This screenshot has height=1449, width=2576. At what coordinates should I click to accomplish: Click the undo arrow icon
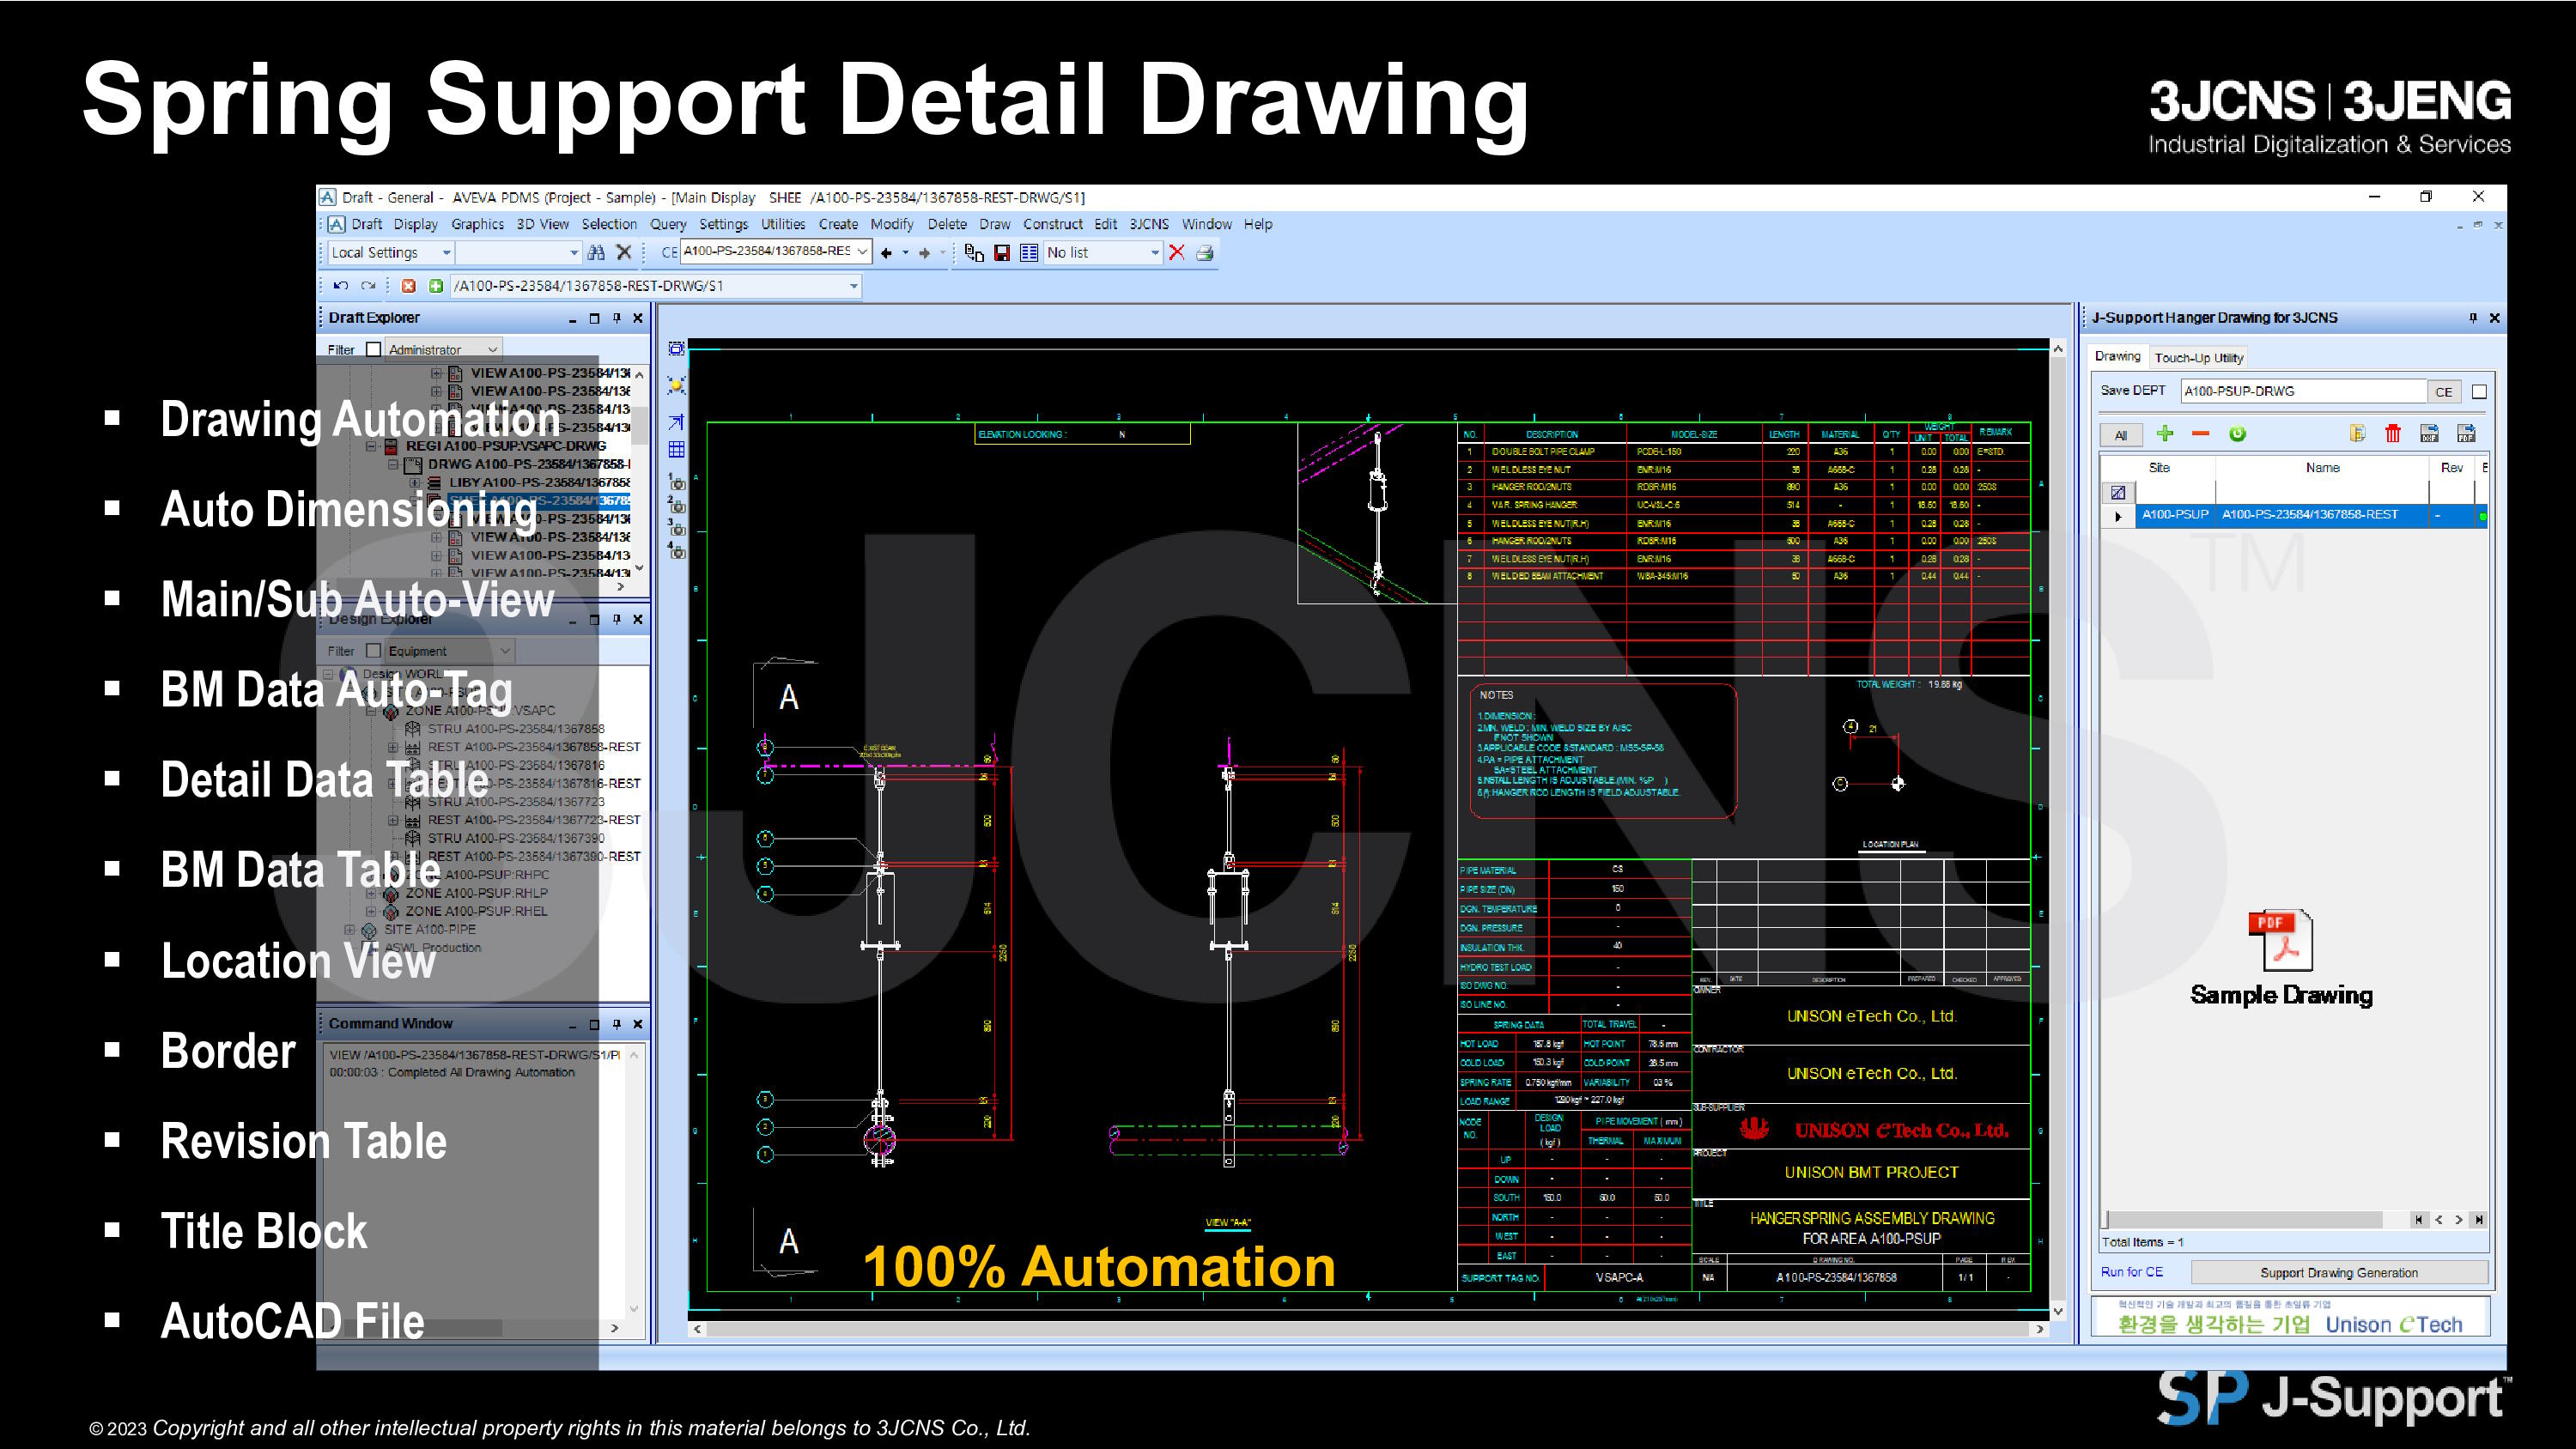click(x=341, y=286)
